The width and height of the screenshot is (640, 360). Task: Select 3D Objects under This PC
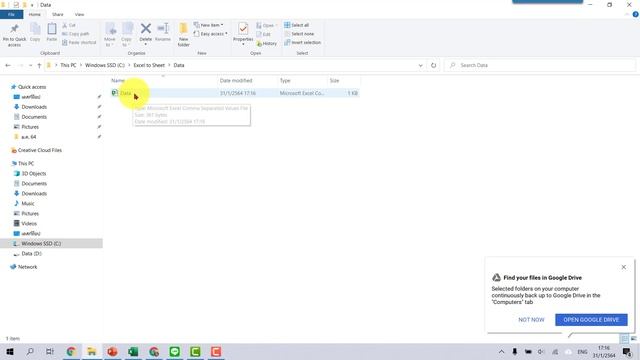(x=33, y=173)
